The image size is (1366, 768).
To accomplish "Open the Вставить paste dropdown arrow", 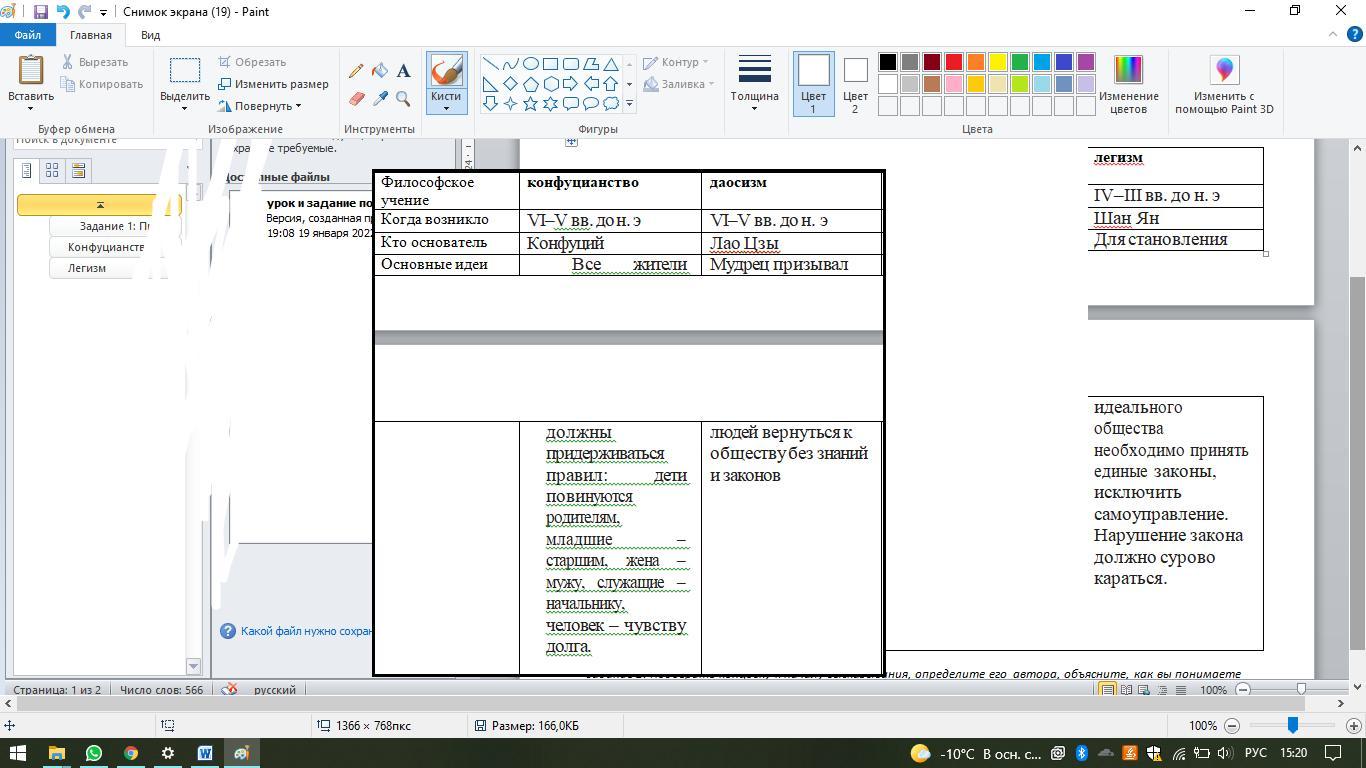I will 30,108.
